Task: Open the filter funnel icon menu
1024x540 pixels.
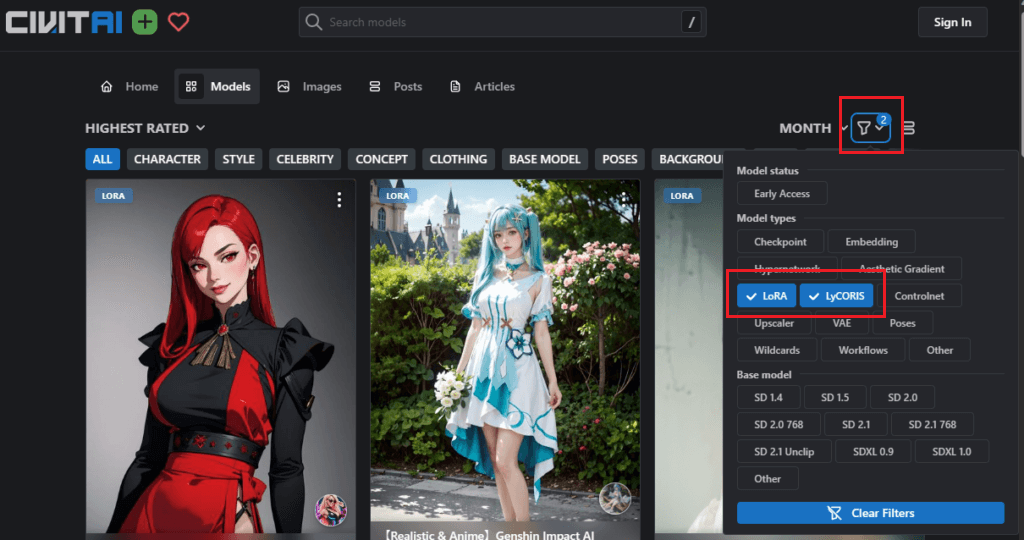Action: (x=871, y=128)
